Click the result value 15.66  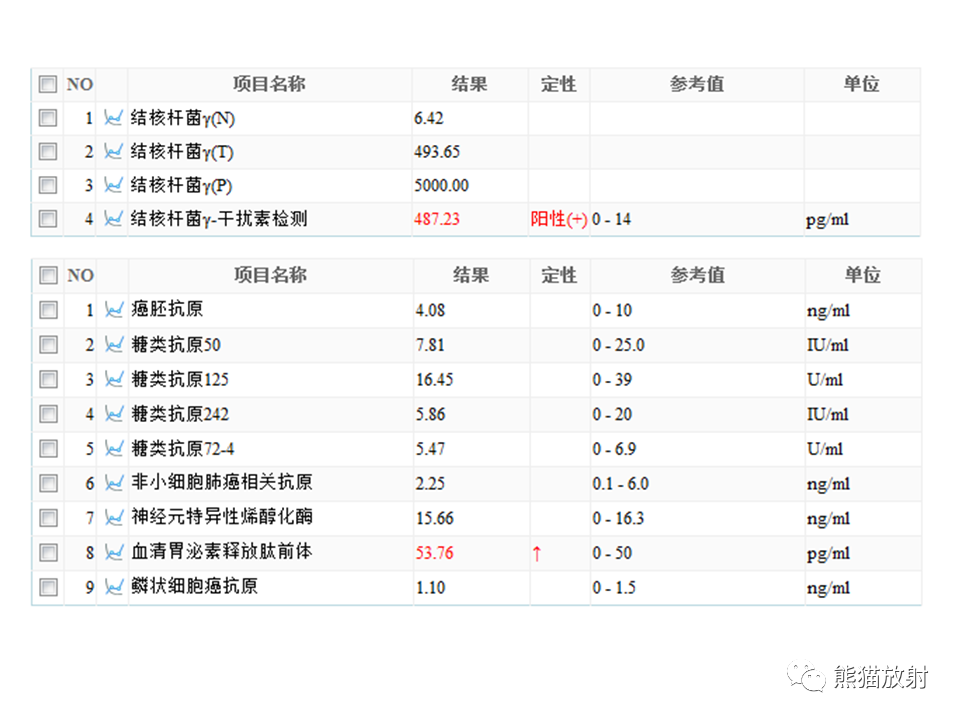click(435, 519)
